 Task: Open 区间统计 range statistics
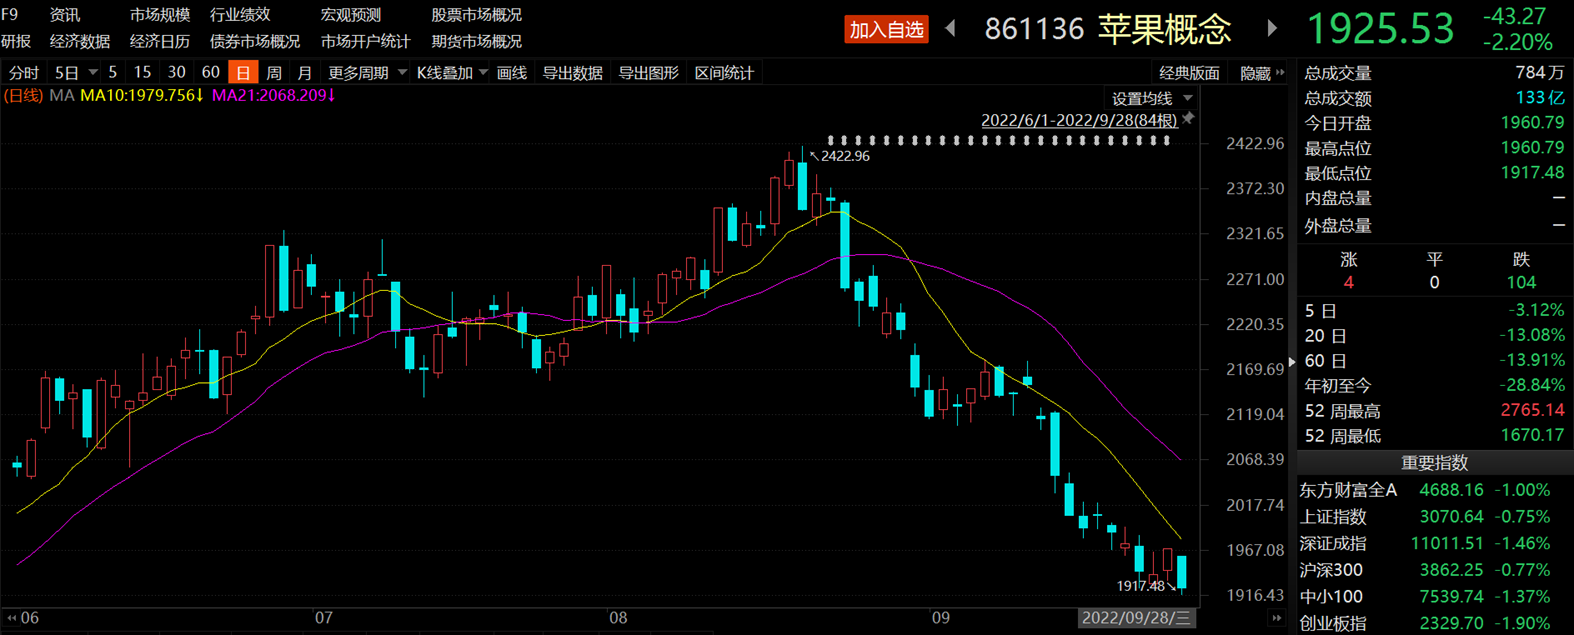[x=724, y=73]
